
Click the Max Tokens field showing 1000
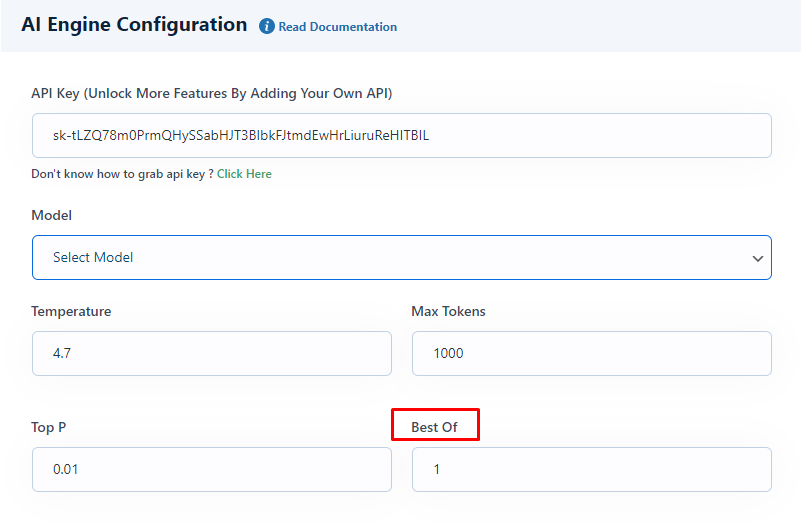pyautogui.click(x=592, y=353)
